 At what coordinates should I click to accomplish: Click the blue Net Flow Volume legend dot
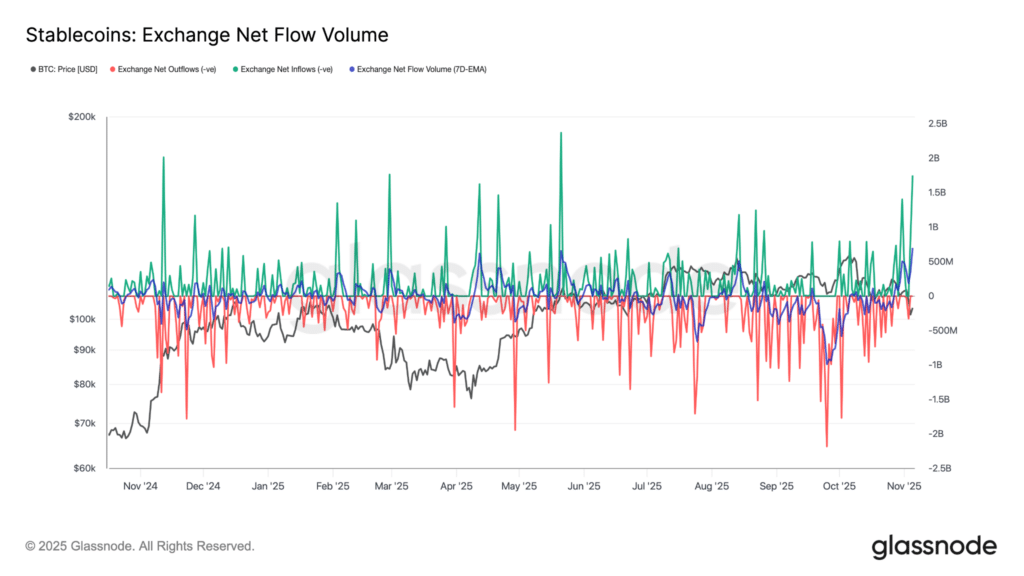coord(352,69)
